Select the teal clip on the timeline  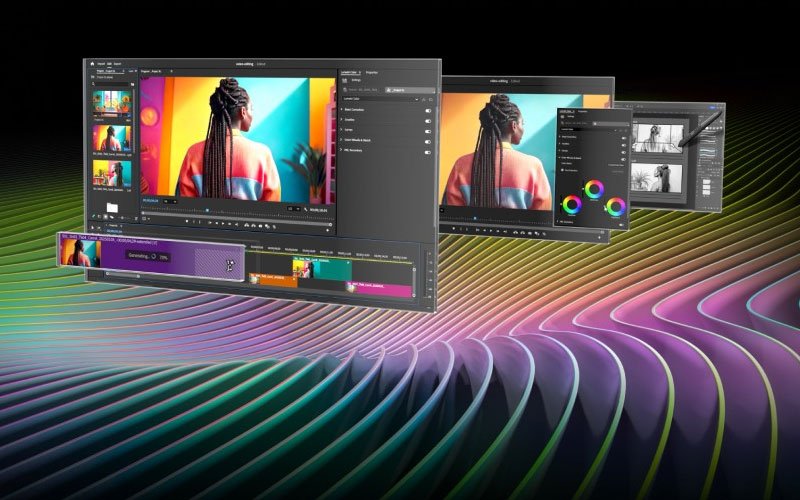(x=333, y=268)
